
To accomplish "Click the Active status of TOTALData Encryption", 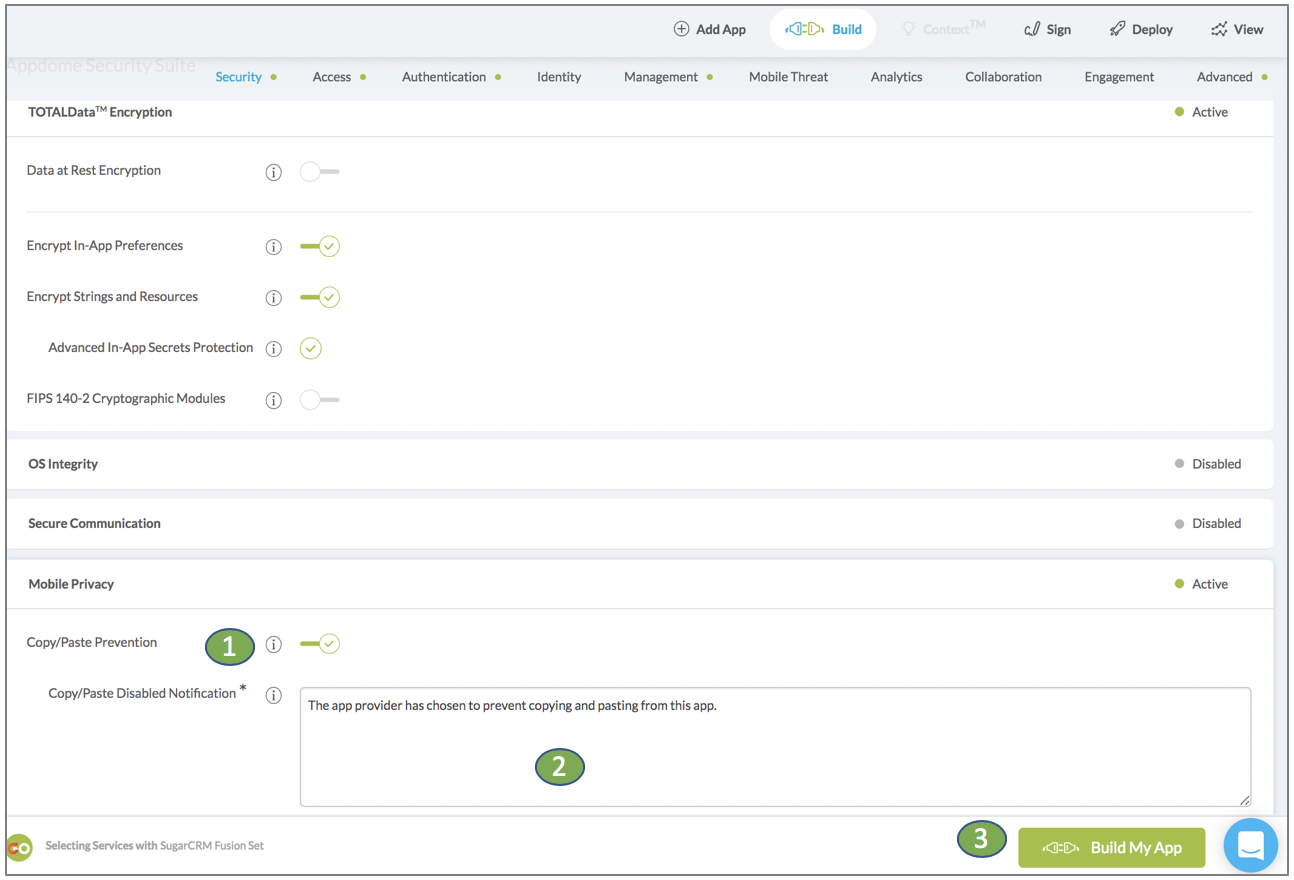I will tap(1201, 112).
